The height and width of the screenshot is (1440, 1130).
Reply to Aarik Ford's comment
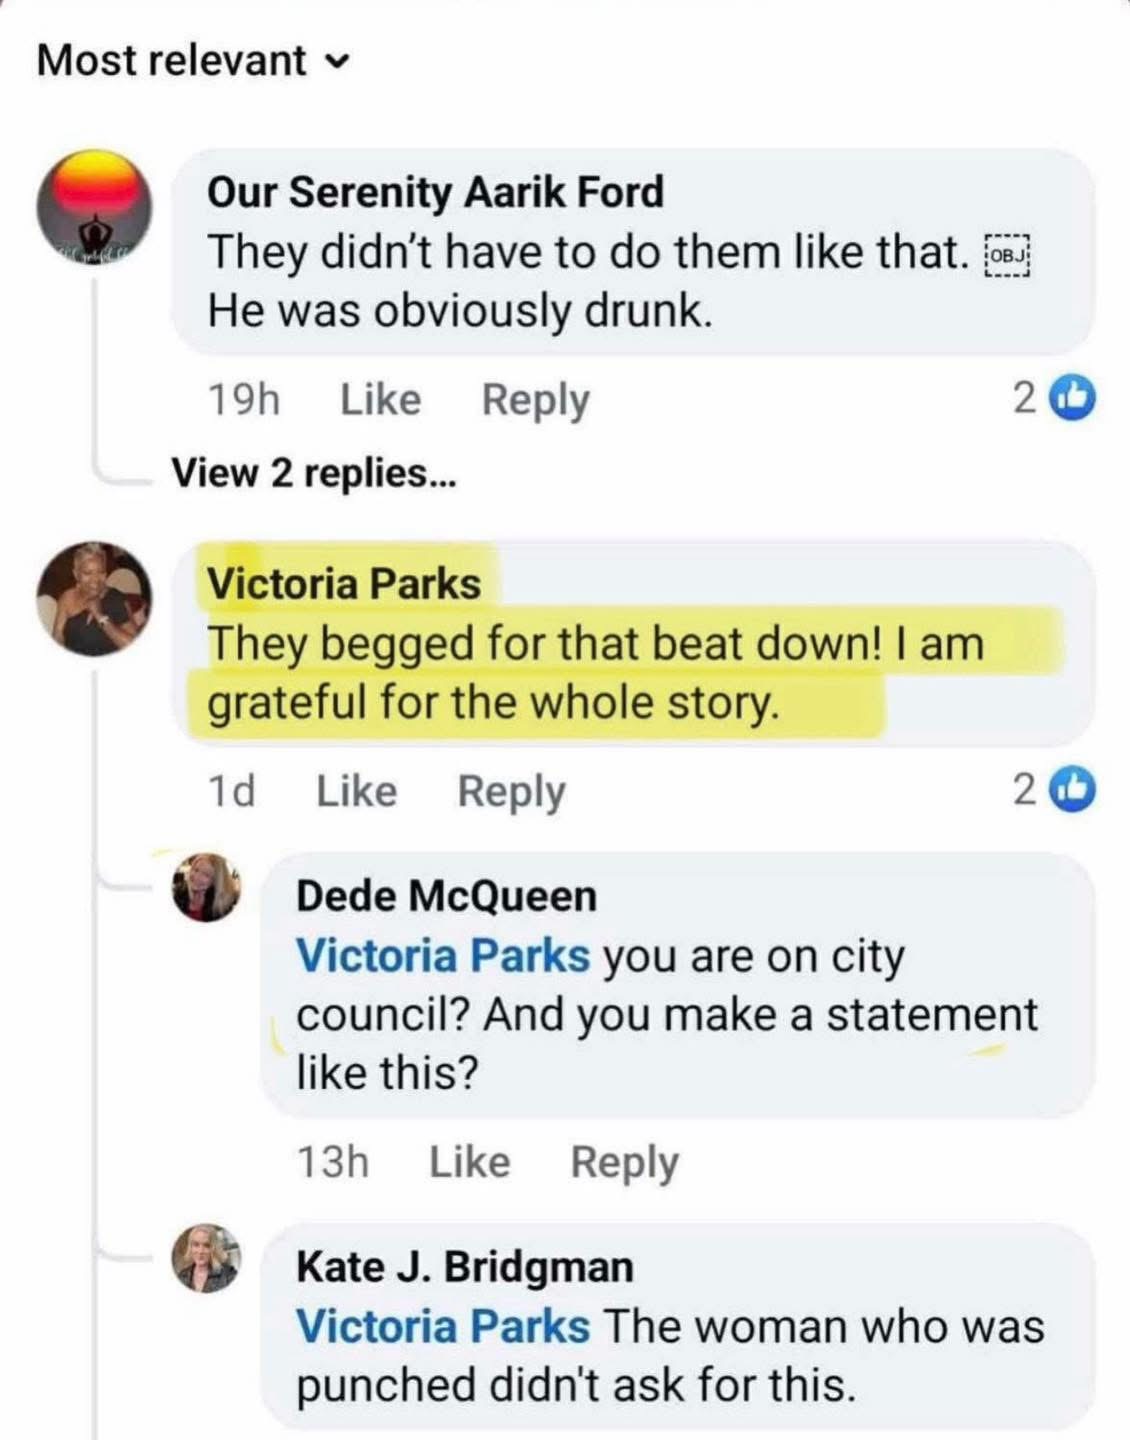[x=535, y=401]
